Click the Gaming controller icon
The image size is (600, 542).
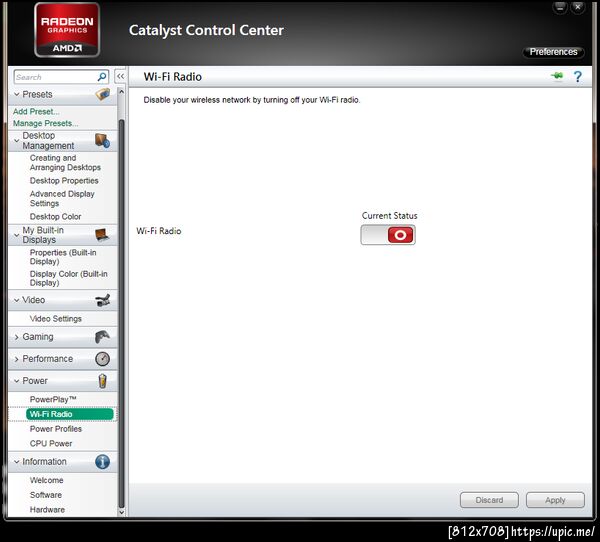pos(102,337)
